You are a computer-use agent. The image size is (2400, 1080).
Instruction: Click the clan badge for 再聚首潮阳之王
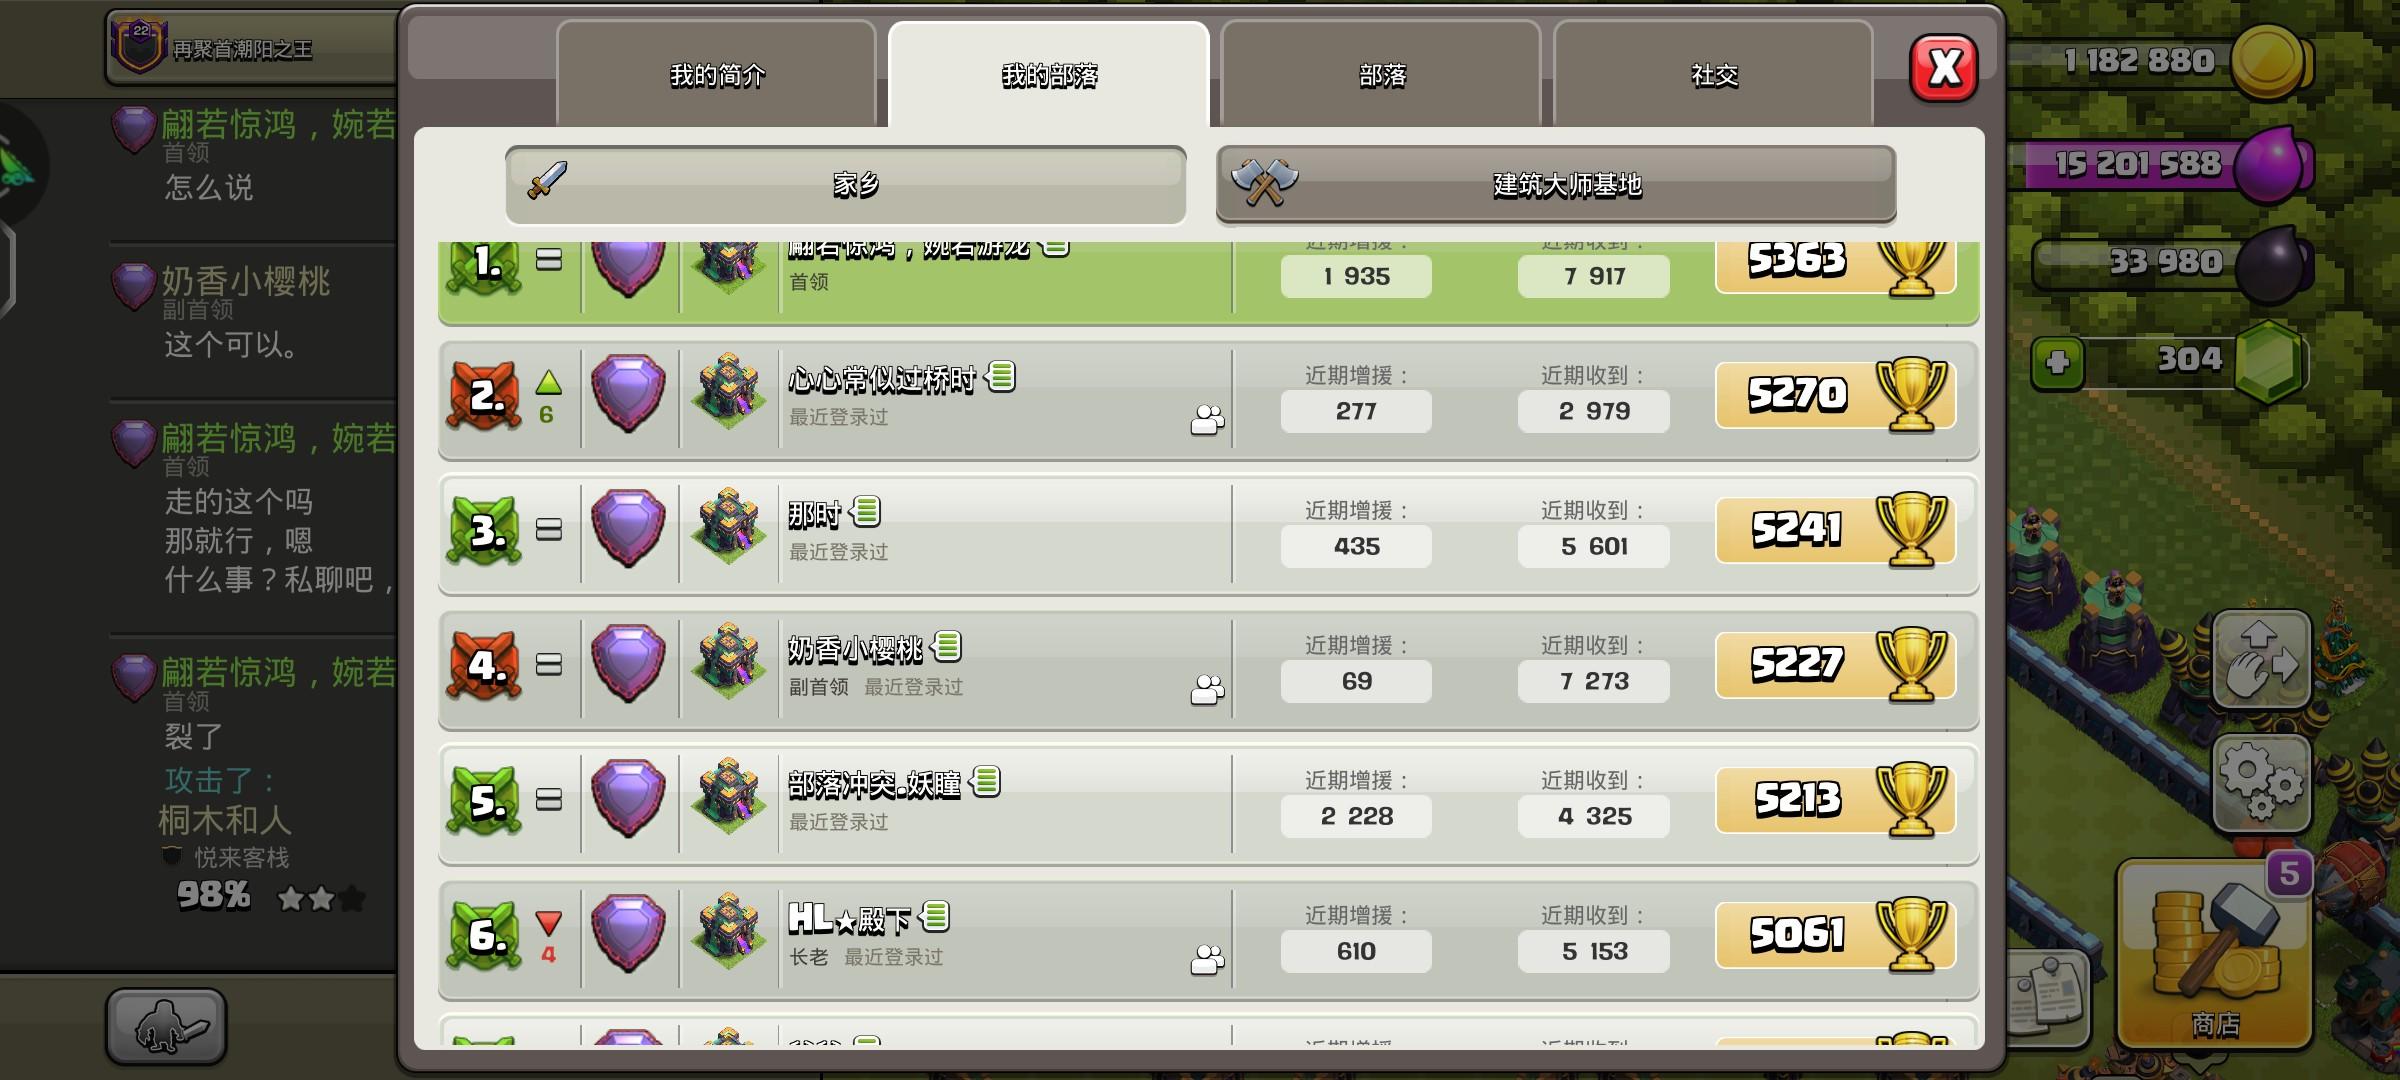click(x=138, y=44)
